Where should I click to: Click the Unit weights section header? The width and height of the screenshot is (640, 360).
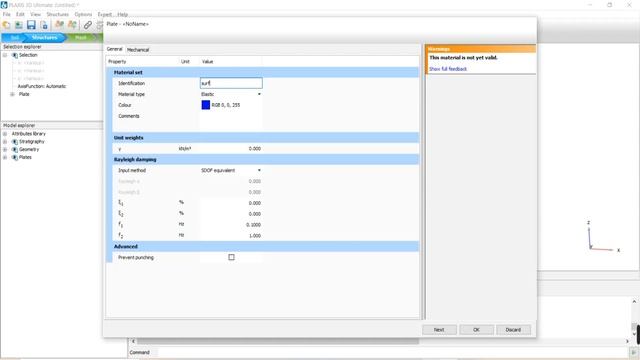265,138
